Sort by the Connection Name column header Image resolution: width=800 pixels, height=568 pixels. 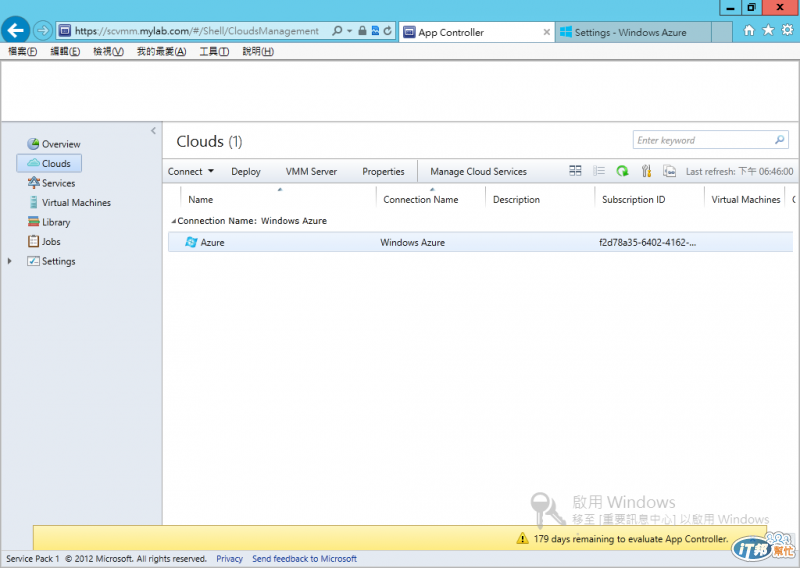click(x=421, y=200)
